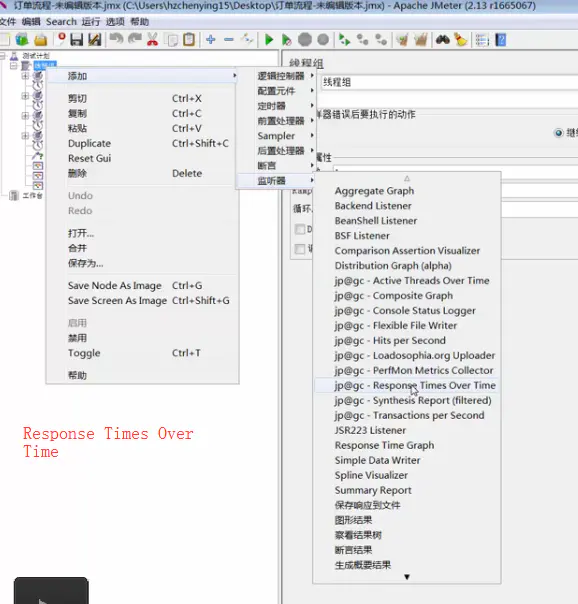Select jp@gc - Response Times Over Time
The height and width of the screenshot is (604, 578).
tap(407, 385)
